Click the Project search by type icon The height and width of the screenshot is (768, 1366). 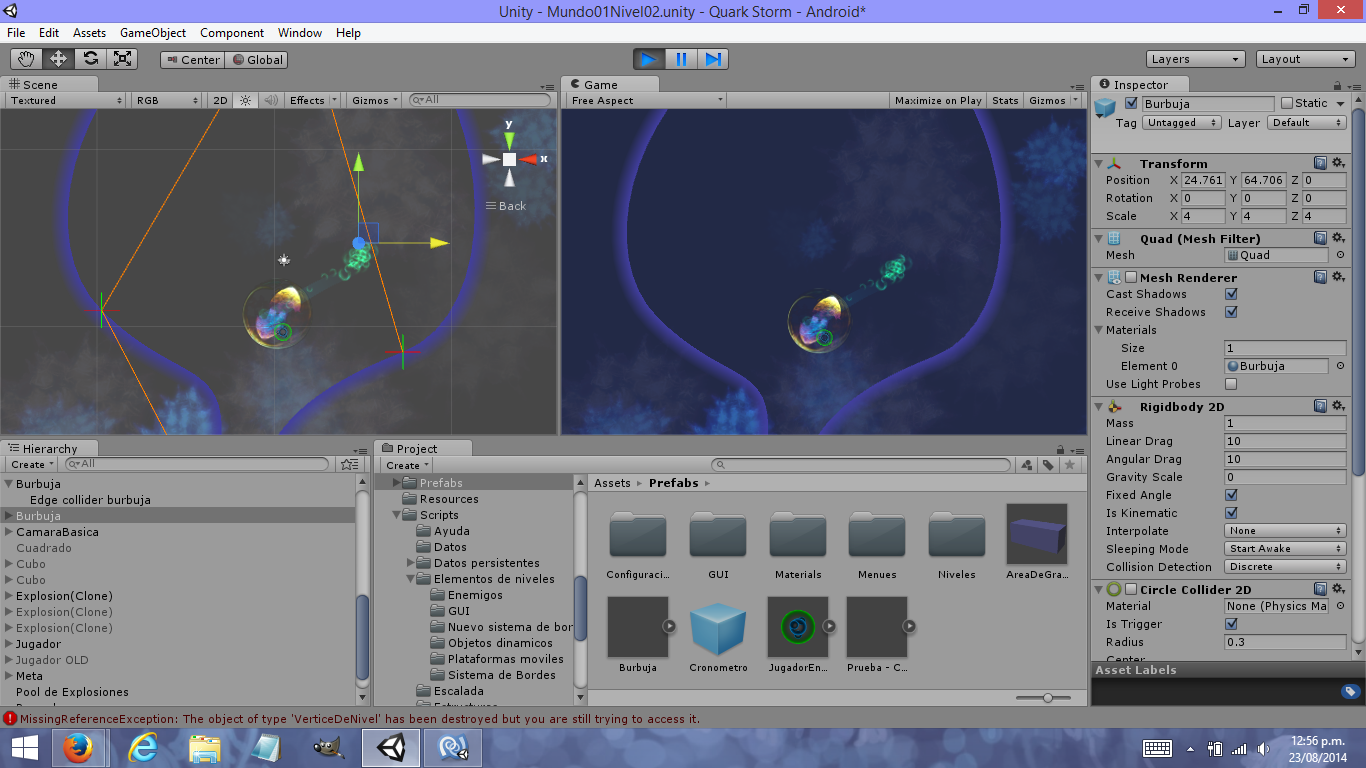pyautogui.click(x=1027, y=465)
